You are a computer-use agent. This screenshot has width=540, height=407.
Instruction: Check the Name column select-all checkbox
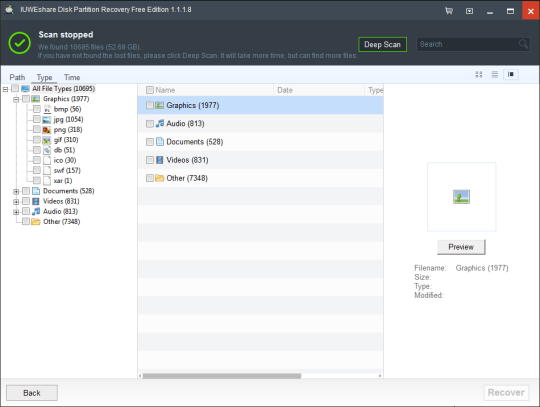150,90
